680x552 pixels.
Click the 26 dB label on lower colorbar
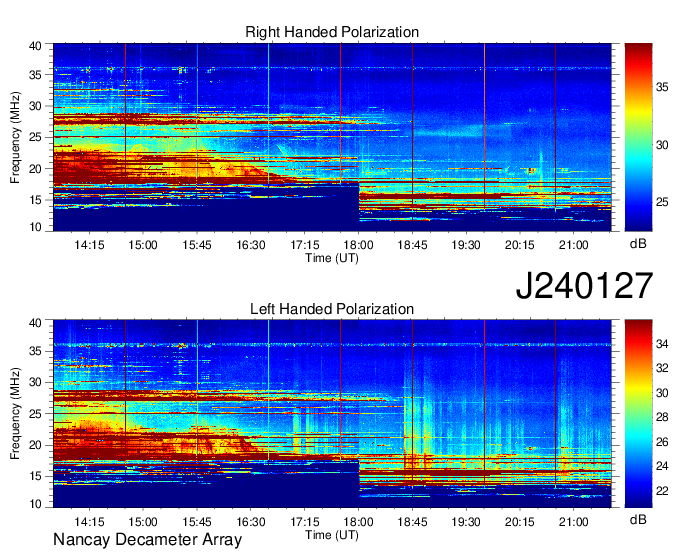[x=662, y=442]
